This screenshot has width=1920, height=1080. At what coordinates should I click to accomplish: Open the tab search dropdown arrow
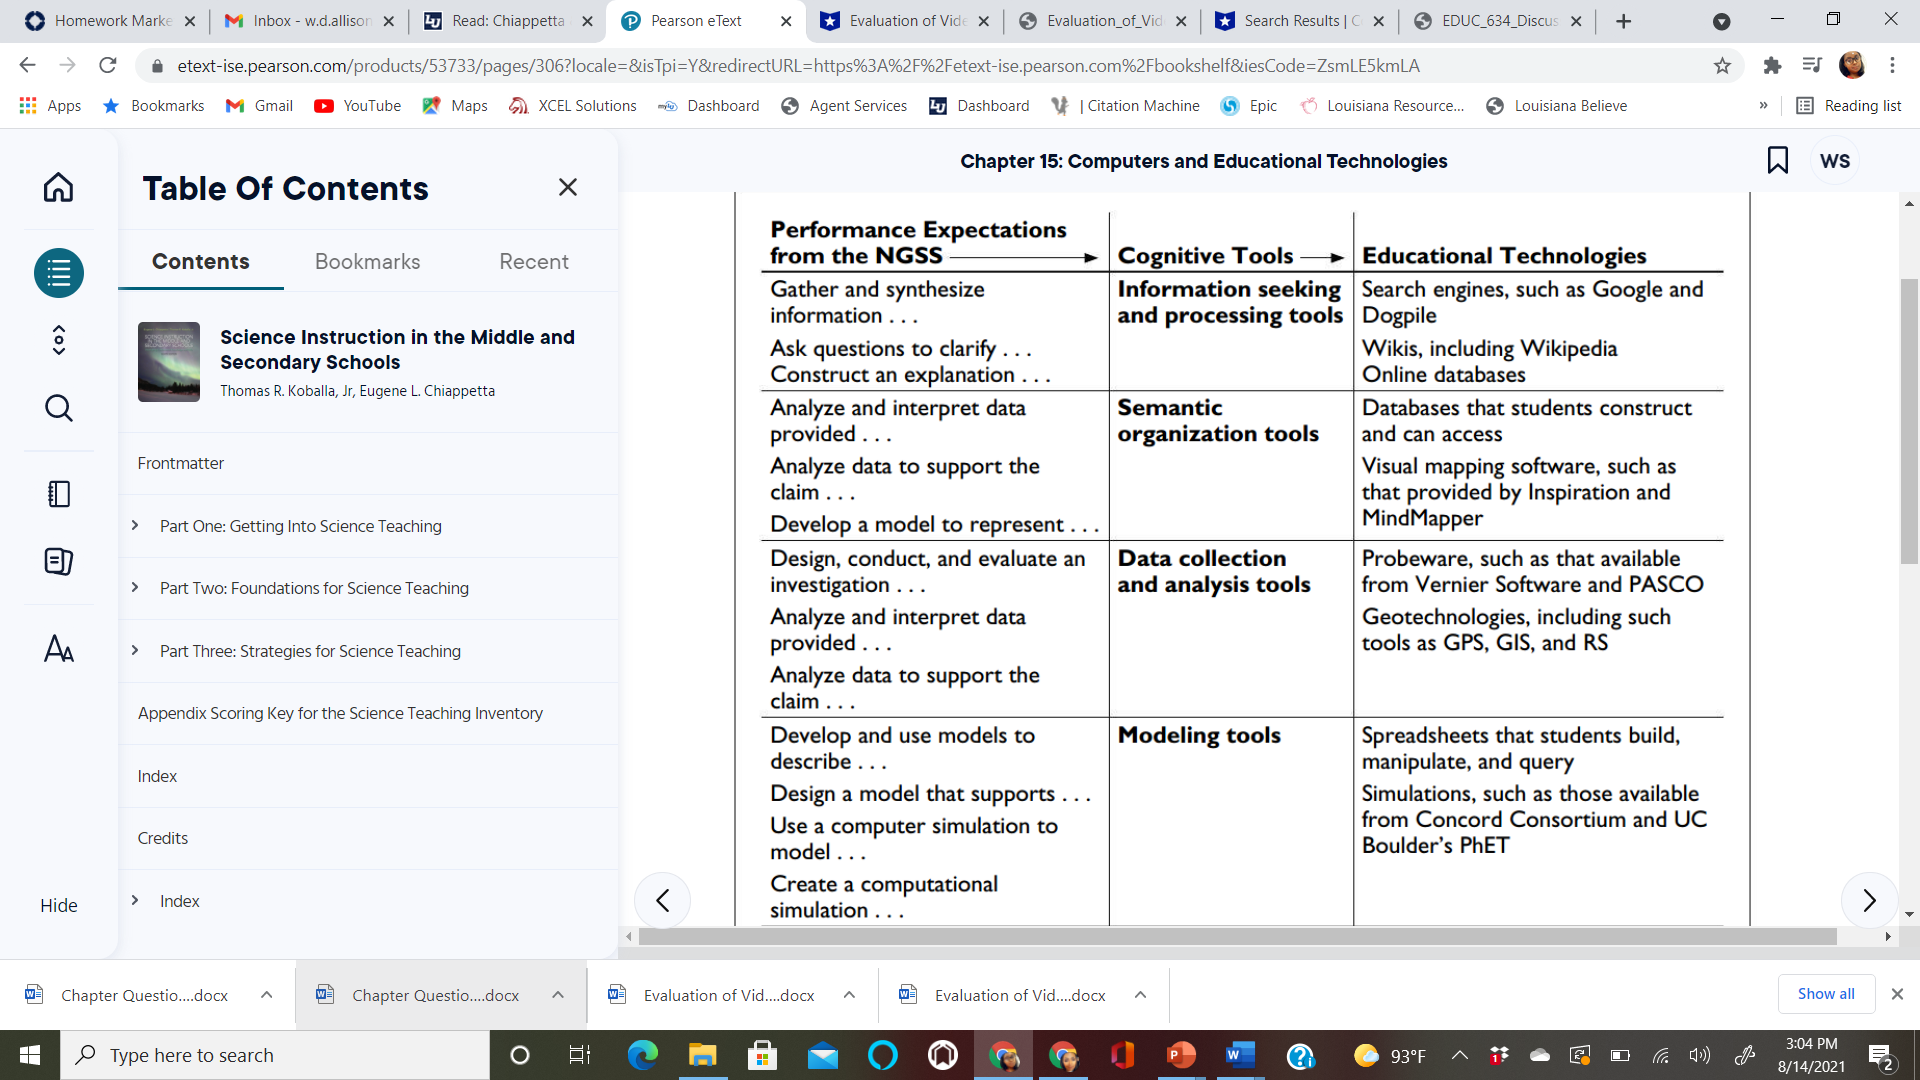pyautogui.click(x=1721, y=21)
